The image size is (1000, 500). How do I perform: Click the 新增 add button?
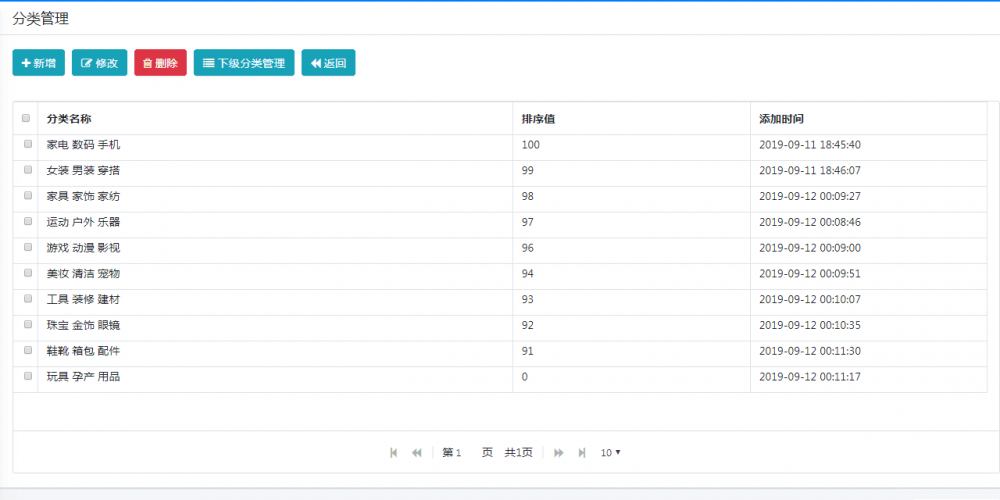pyautogui.click(x=38, y=62)
